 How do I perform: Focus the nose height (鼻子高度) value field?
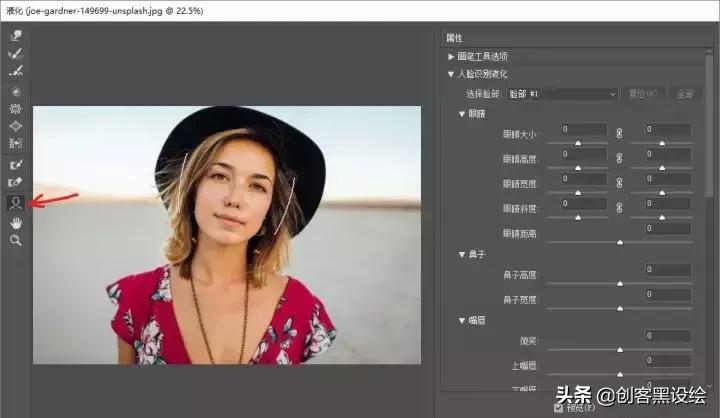(668, 270)
